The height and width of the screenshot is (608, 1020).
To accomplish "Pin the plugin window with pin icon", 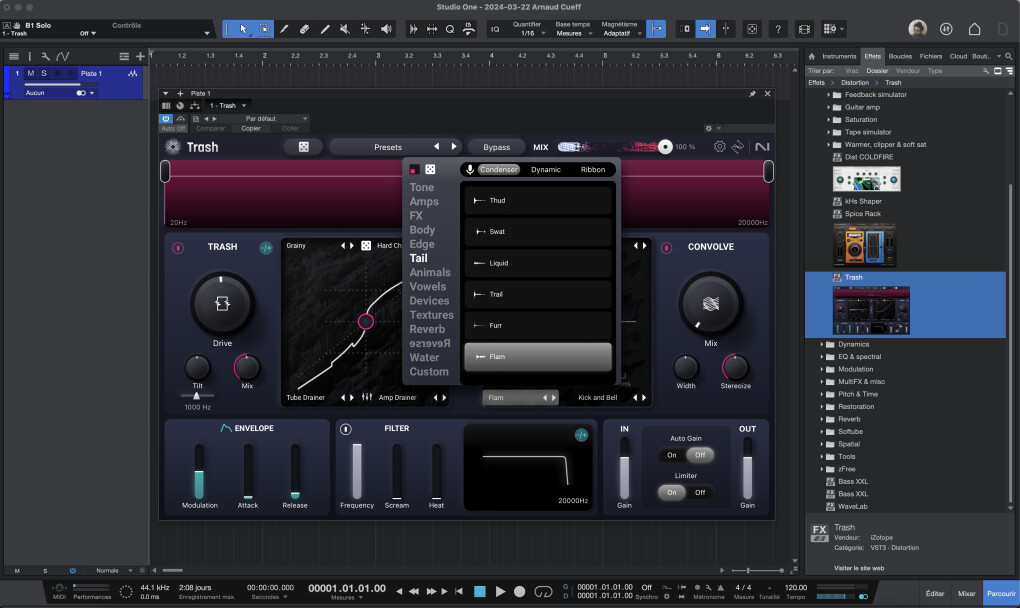I will [752, 94].
